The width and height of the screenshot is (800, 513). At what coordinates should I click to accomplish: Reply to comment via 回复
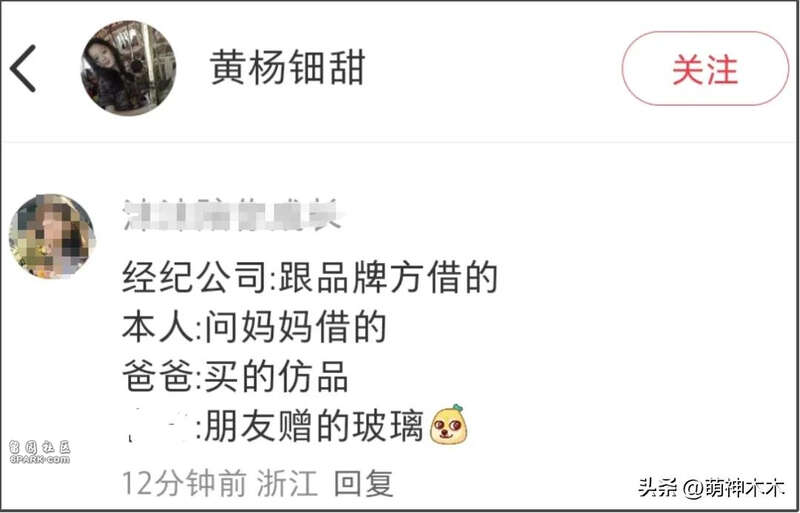click(364, 483)
